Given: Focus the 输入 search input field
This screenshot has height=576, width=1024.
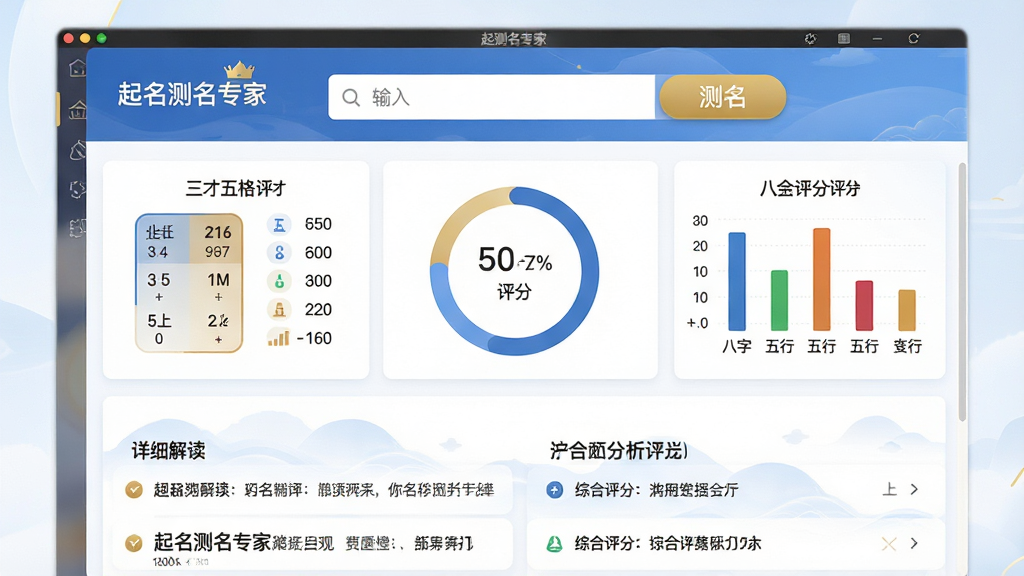Looking at the screenshot, I should point(492,97).
